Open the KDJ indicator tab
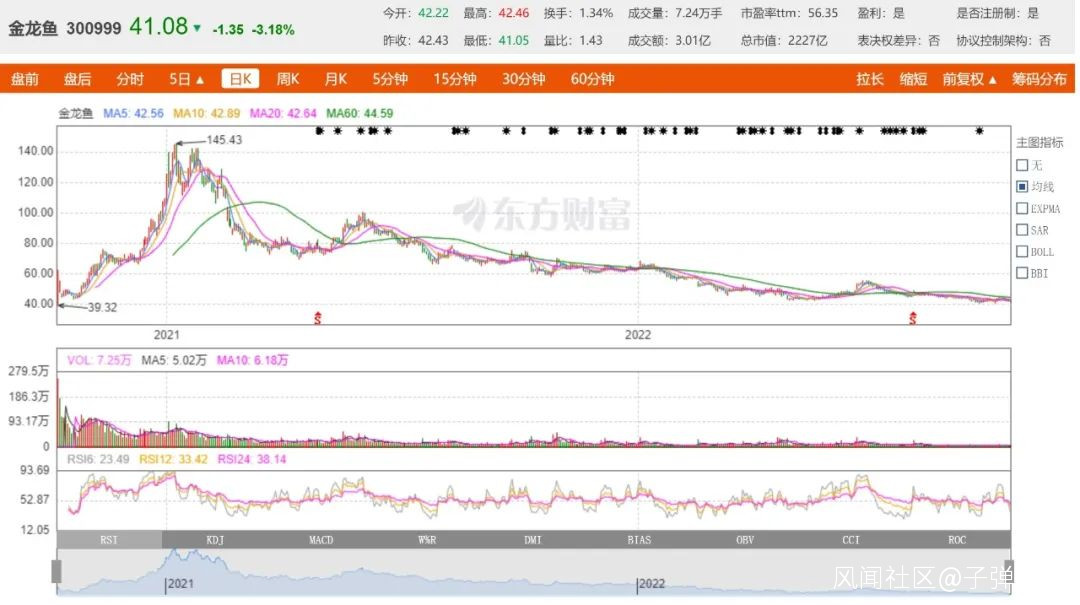Viewport: 1080px width, 605px height. pos(215,540)
